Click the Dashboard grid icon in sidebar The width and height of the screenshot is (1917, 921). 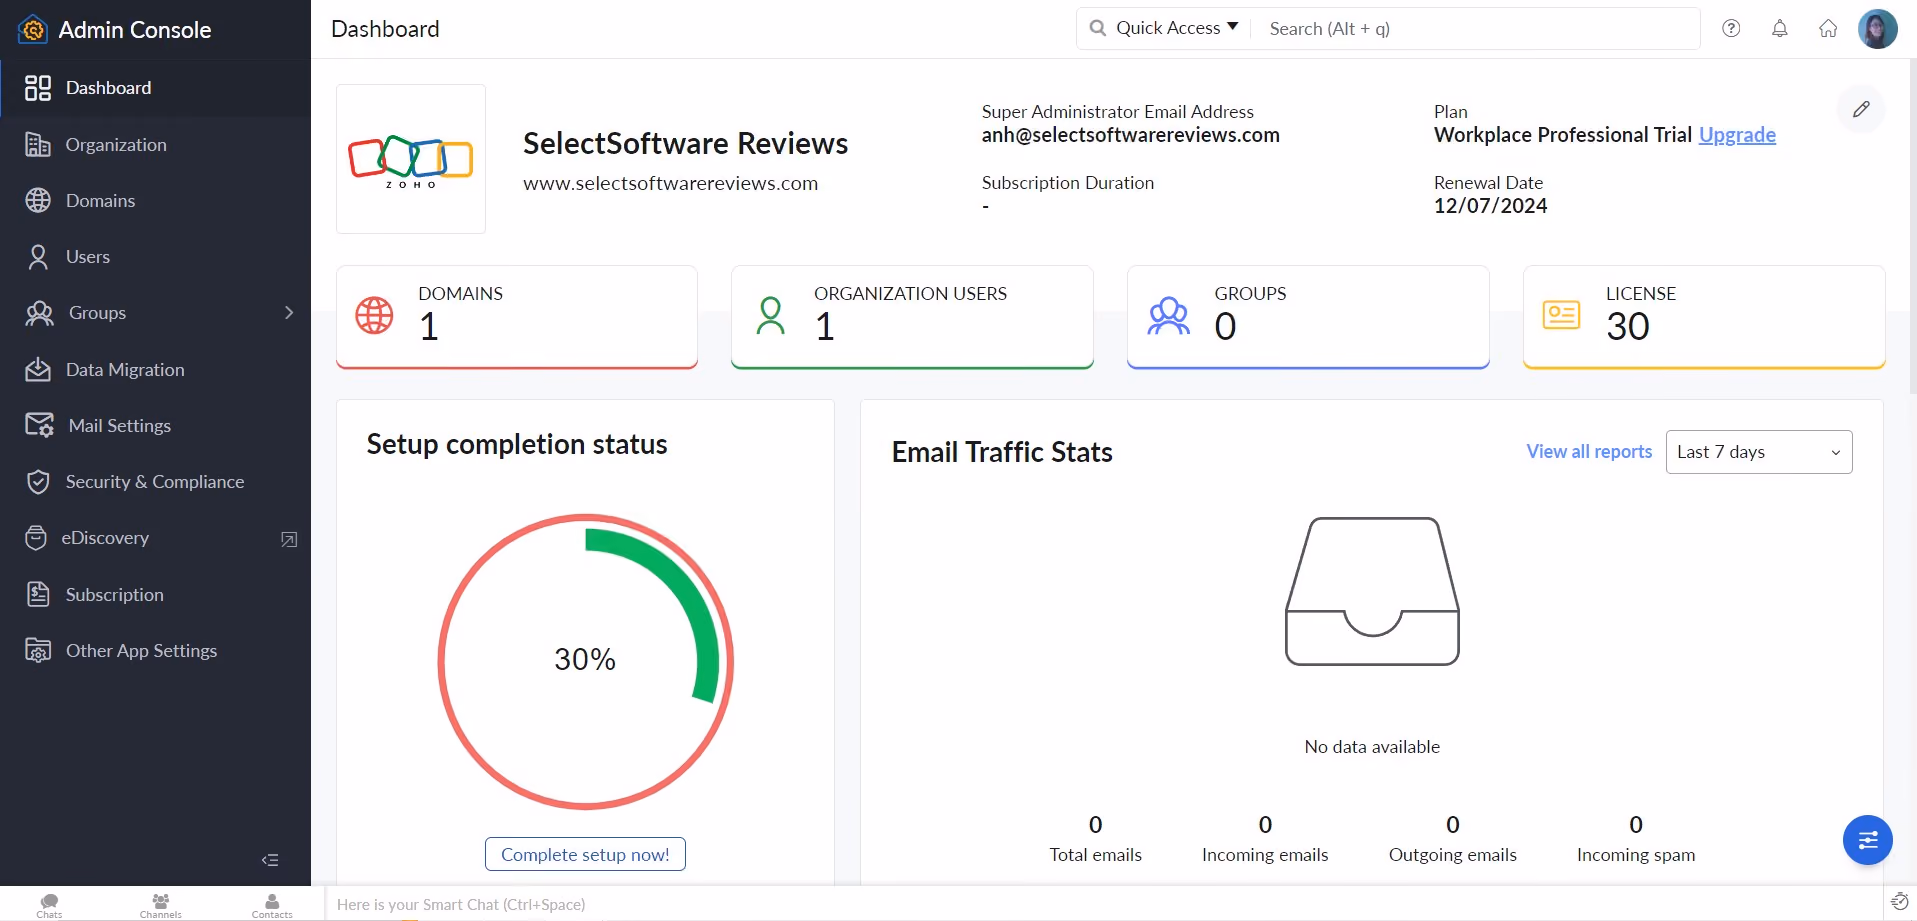click(38, 88)
